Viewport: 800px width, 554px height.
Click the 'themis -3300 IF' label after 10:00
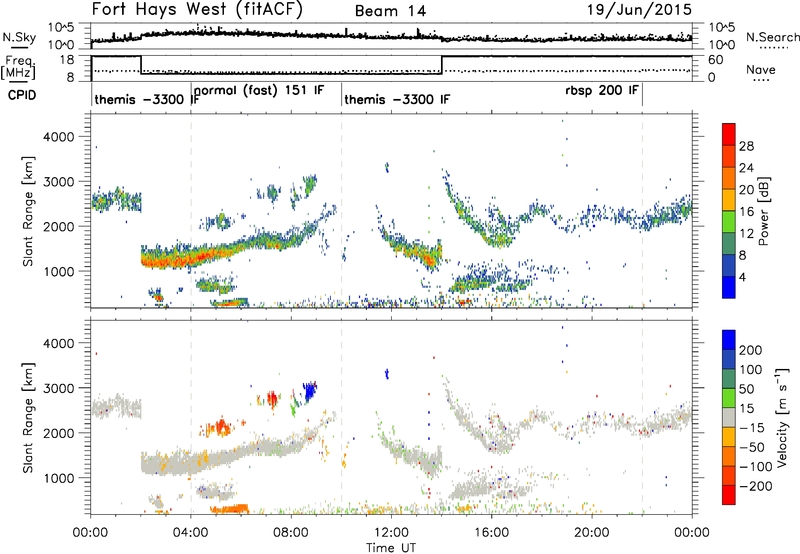pyautogui.click(x=397, y=99)
